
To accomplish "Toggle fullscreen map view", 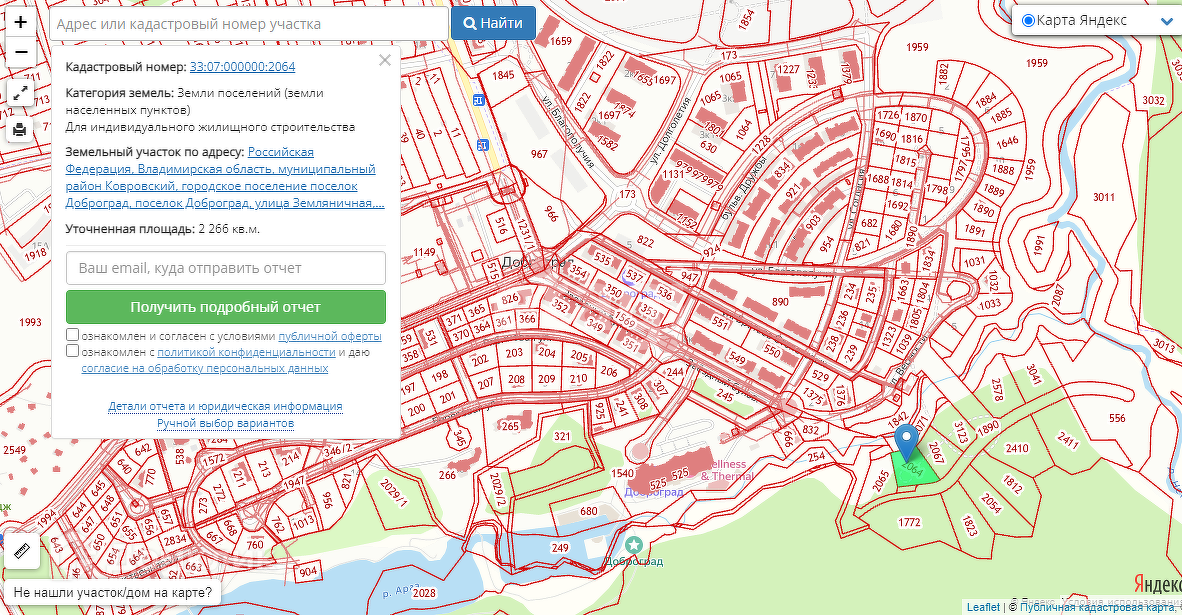I will coord(20,93).
